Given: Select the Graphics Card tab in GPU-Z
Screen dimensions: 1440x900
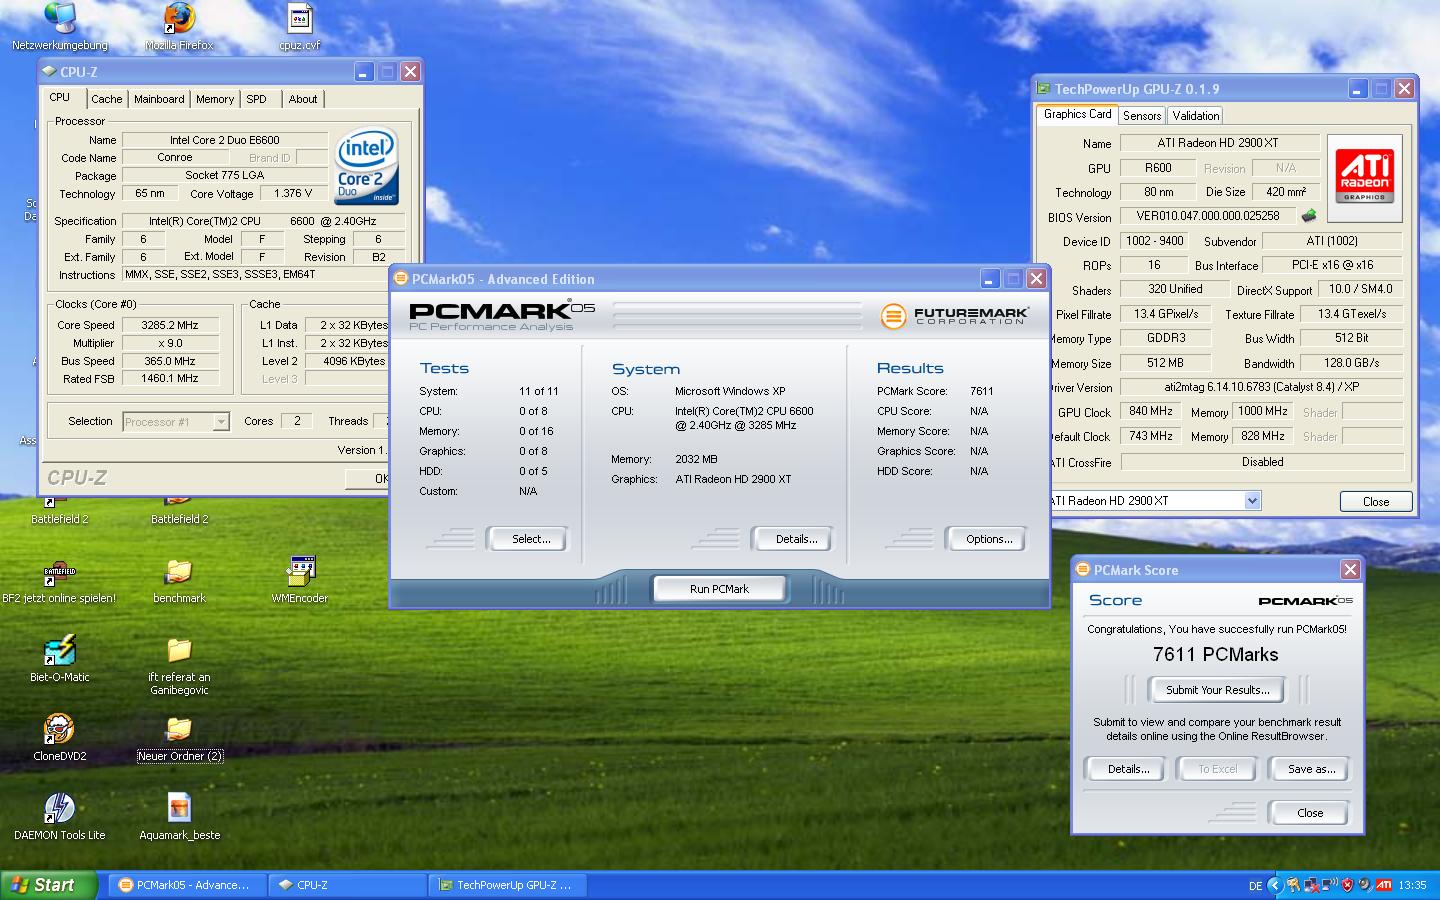Looking at the screenshot, I should pyautogui.click(x=1077, y=114).
